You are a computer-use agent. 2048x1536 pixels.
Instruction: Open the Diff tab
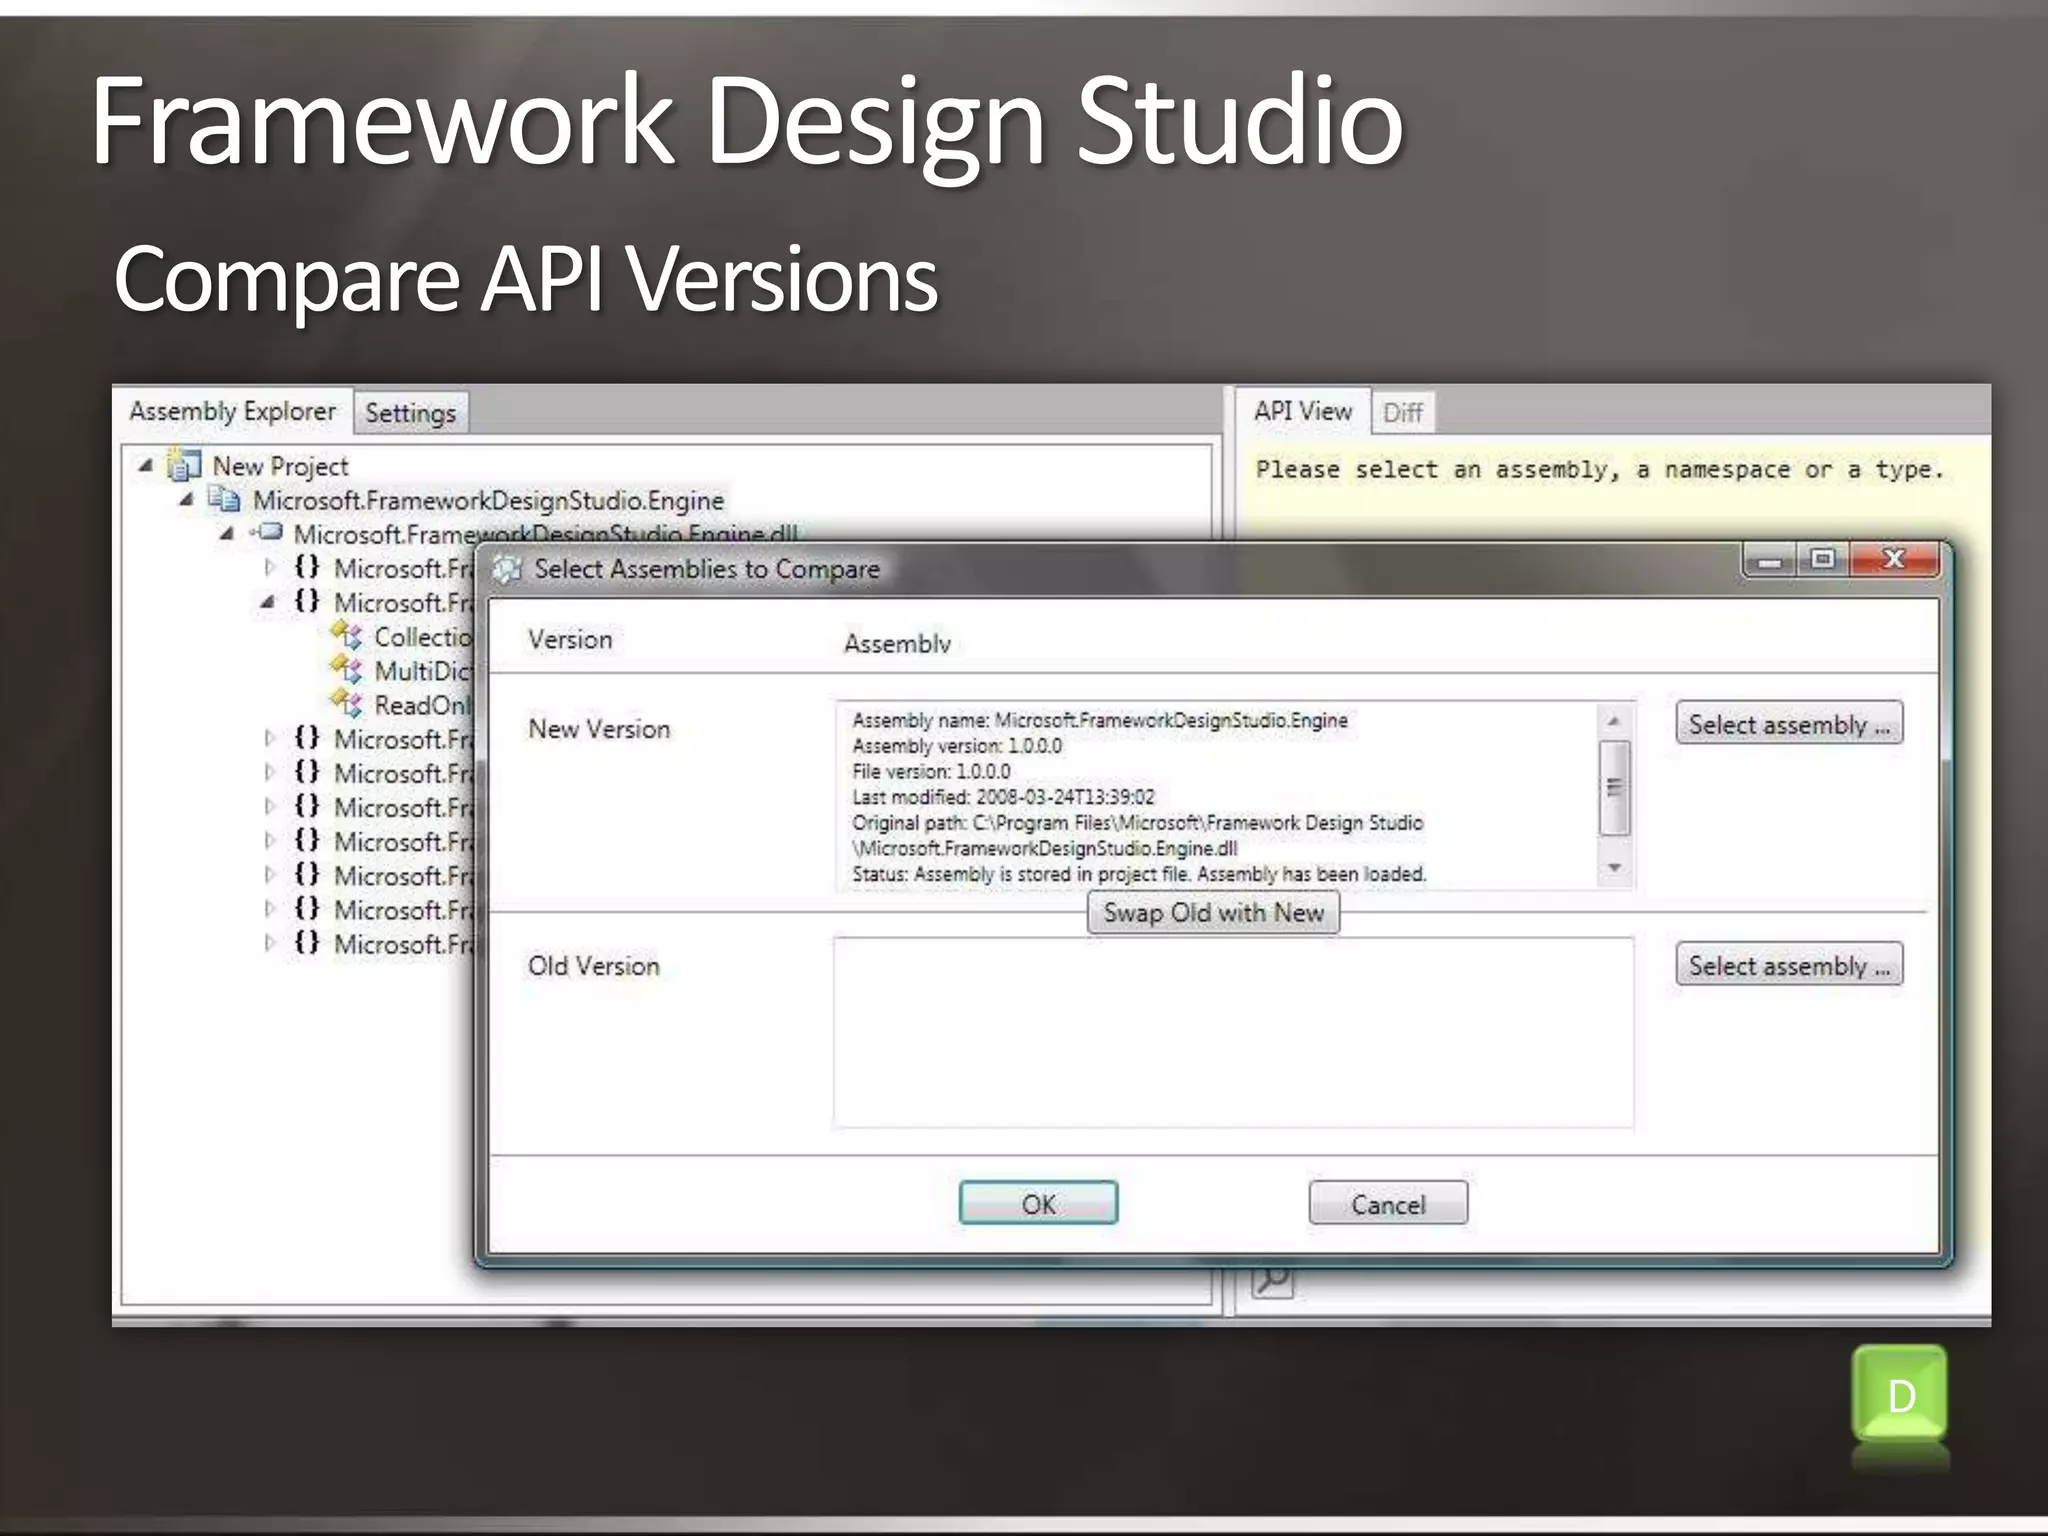(x=1403, y=413)
